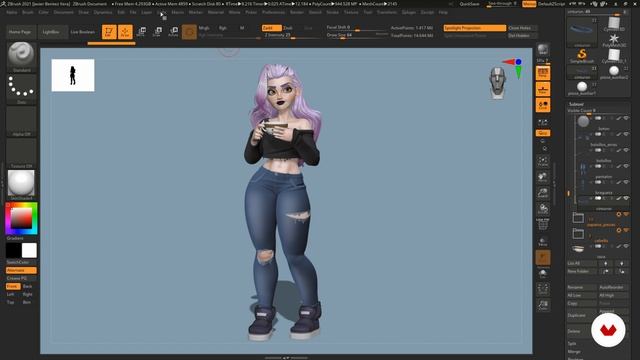Click QuickSave in the top bar
Image resolution: width=640 pixels, height=360 pixels.
(469, 4)
